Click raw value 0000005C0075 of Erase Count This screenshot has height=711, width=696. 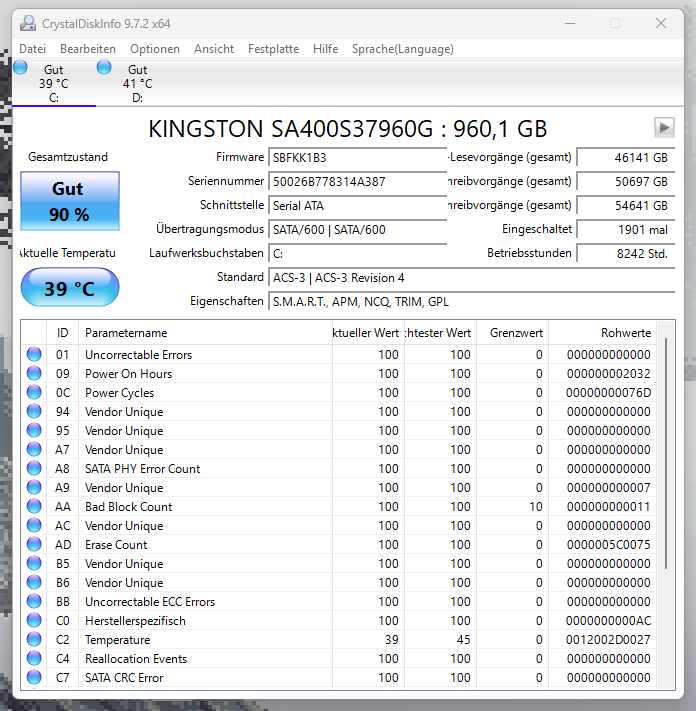(x=608, y=545)
